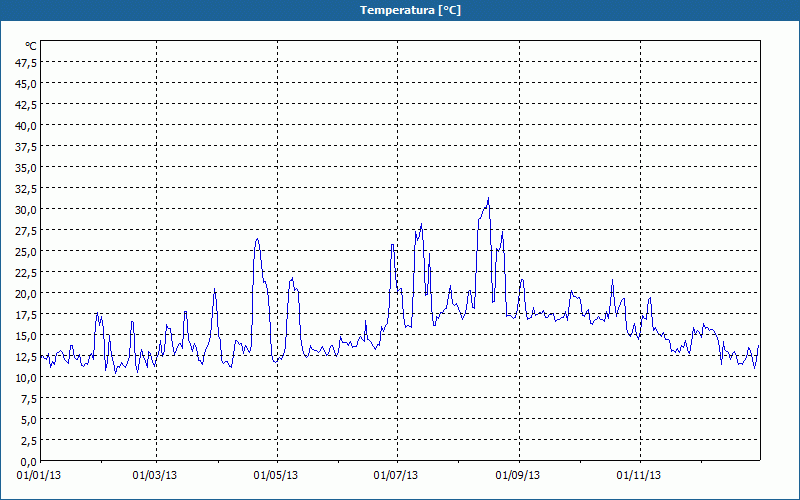Viewport: 800px width, 500px height.
Task: Click the 47,5 axis value
Action: [x=27, y=63]
